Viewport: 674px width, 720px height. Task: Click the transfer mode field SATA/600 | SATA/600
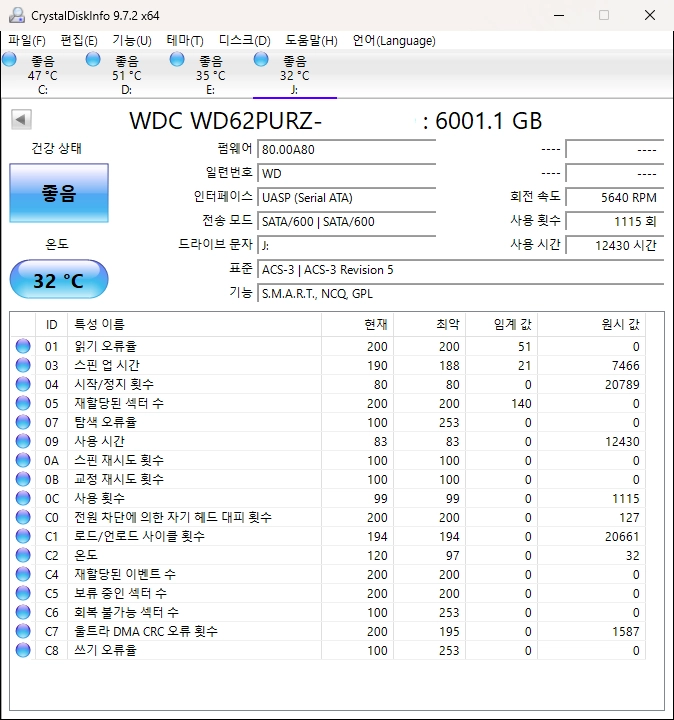(x=347, y=222)
